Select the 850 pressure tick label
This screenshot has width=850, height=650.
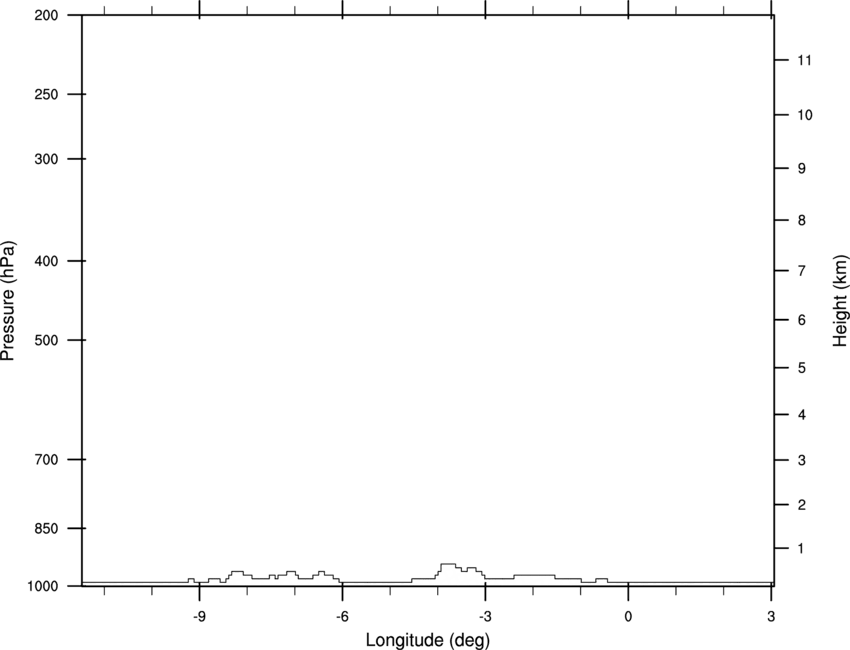(x=46, y=527)
